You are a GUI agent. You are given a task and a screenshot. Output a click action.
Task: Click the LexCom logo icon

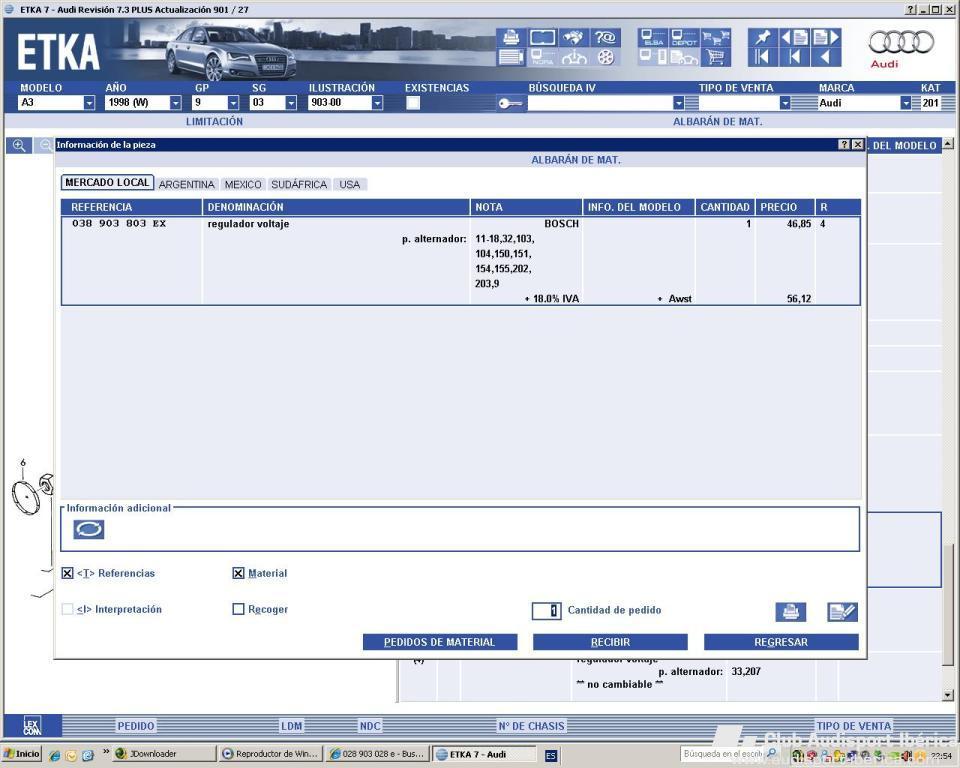(32, 726)
